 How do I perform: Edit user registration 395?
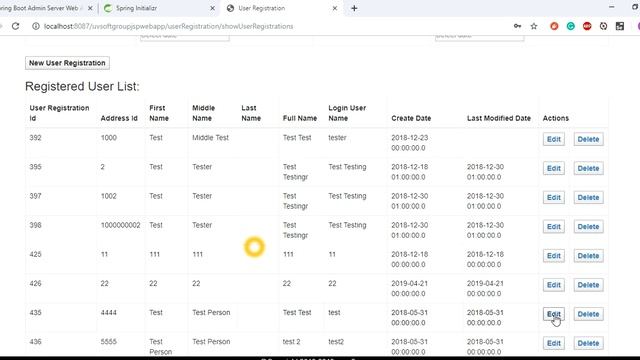(553, 168)
